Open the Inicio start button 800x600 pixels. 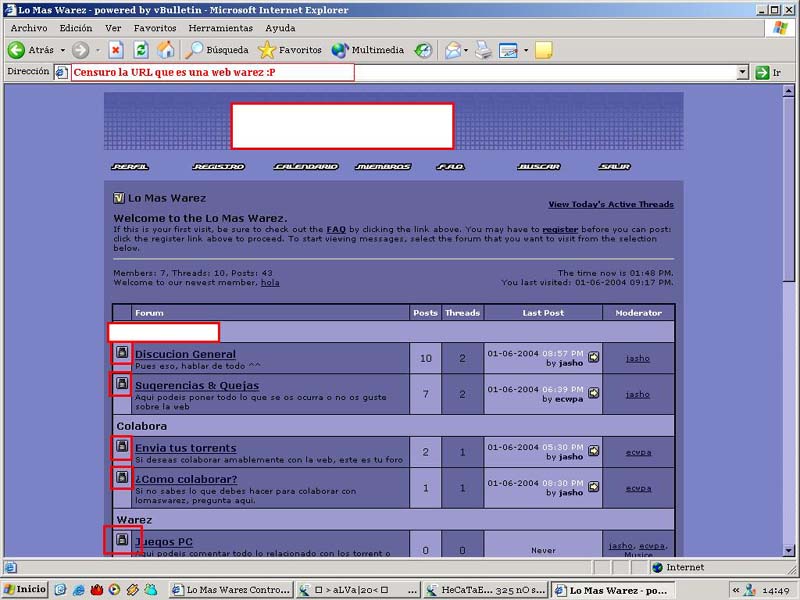coord(24,590)
